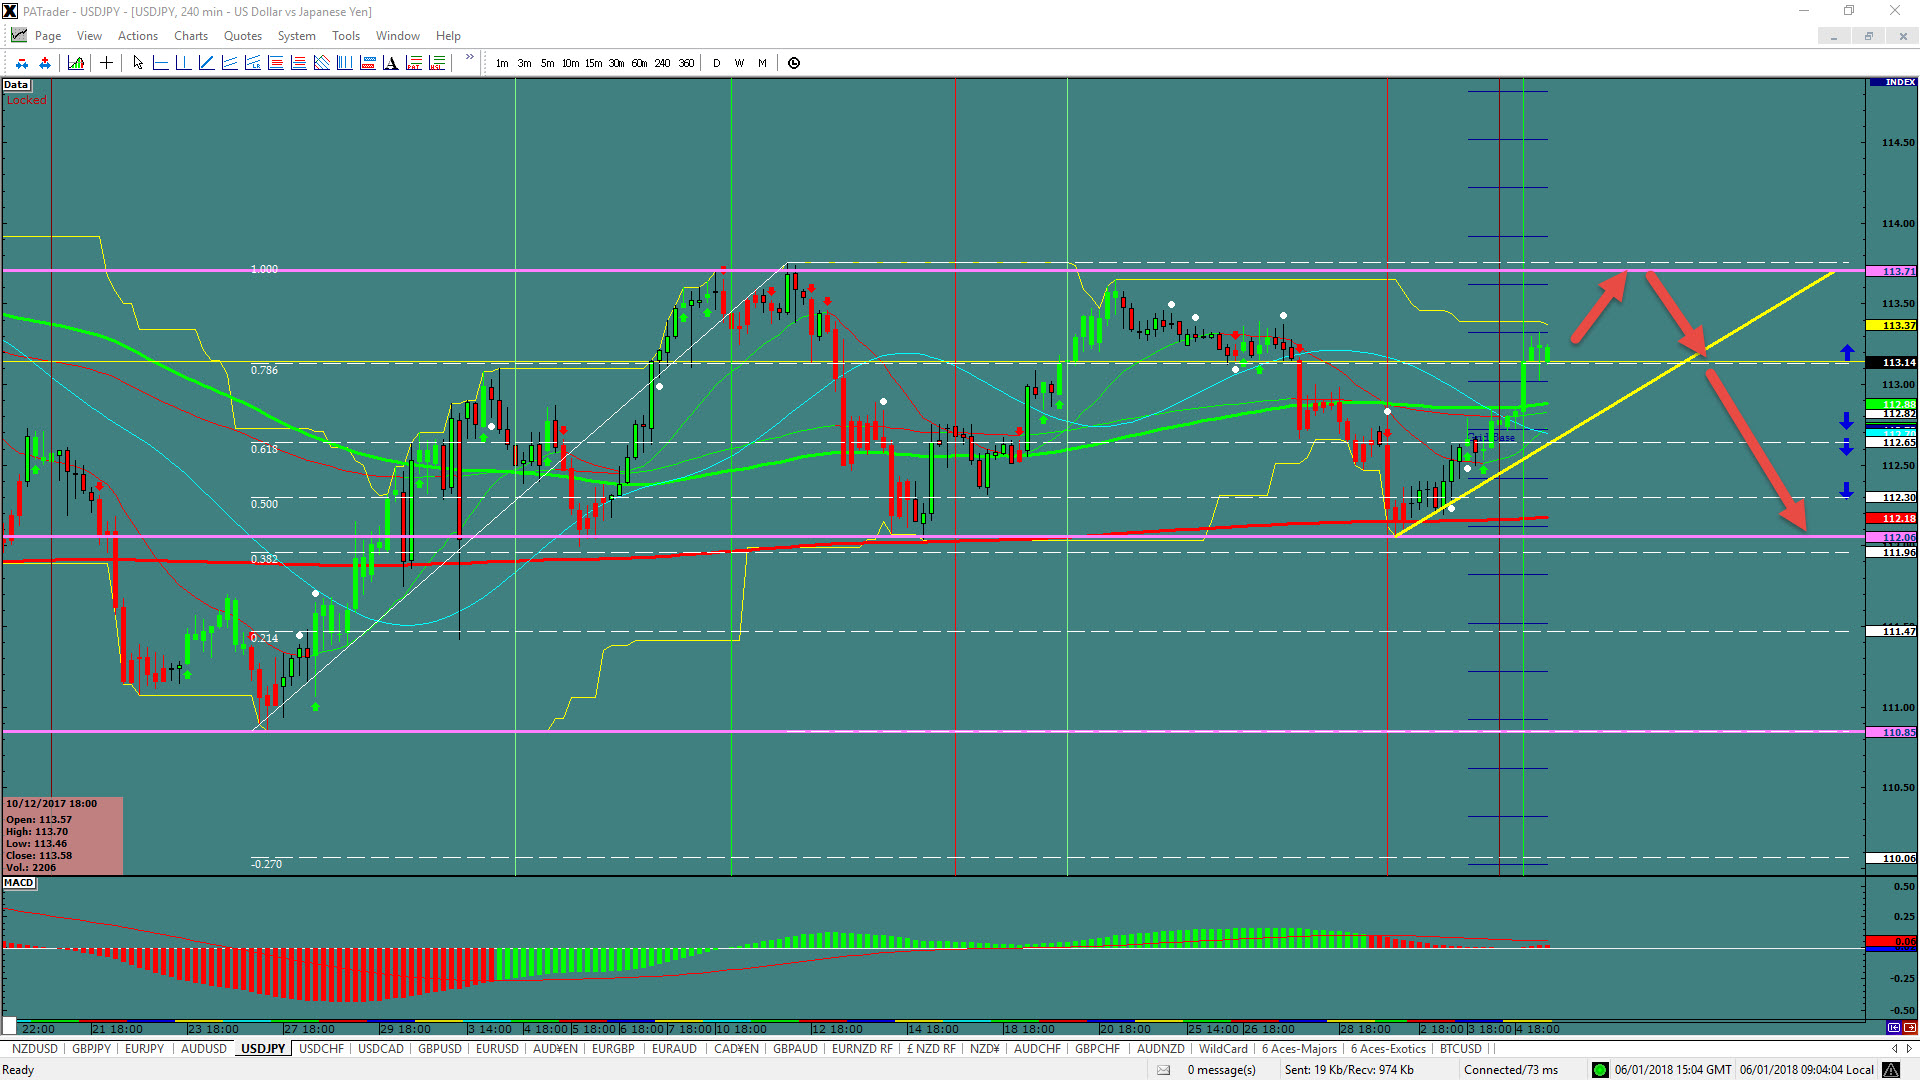1920x1080 pixels.
Task: Open the Tools menu
Action: click(x=346, y=36)
